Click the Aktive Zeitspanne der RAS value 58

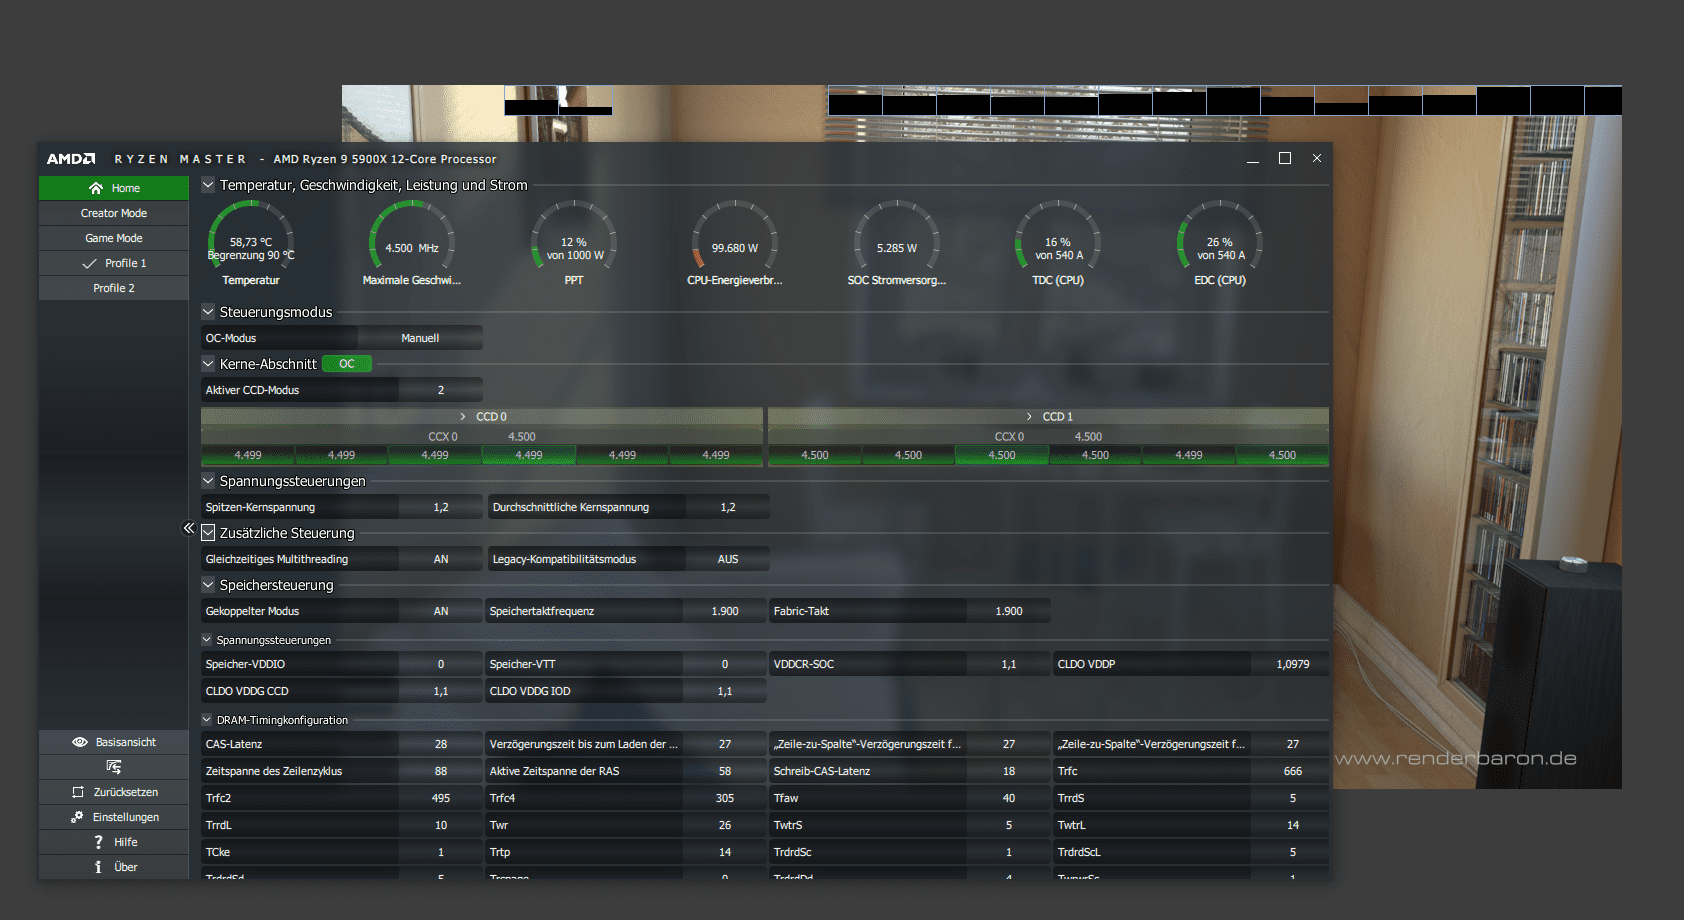pyautogui.click(x=725, y=771)
